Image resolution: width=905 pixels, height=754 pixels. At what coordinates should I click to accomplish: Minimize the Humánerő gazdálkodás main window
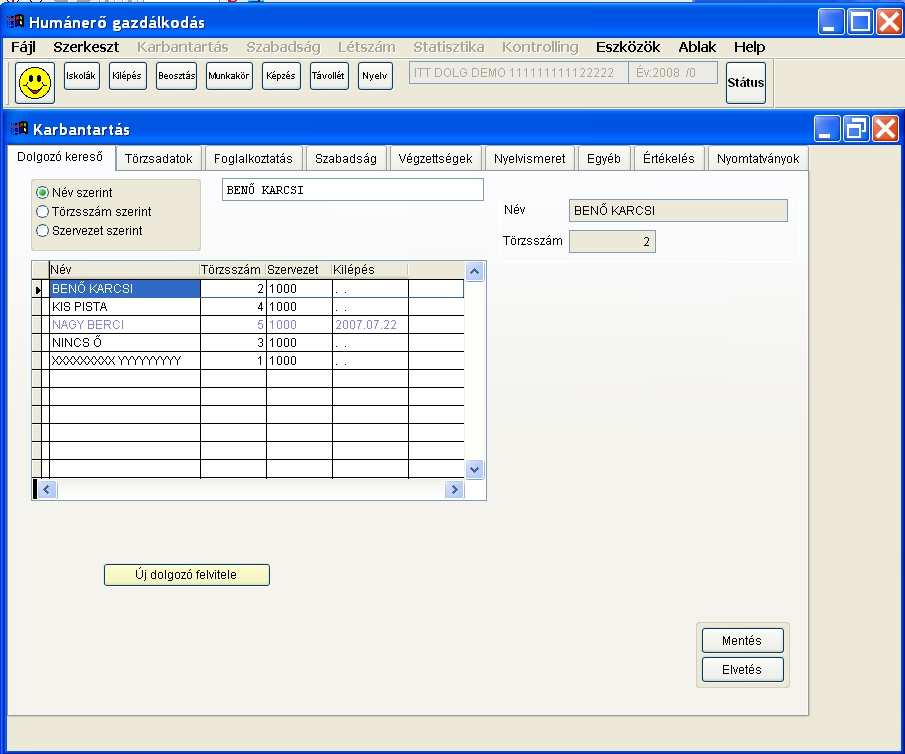pos(831,22)
